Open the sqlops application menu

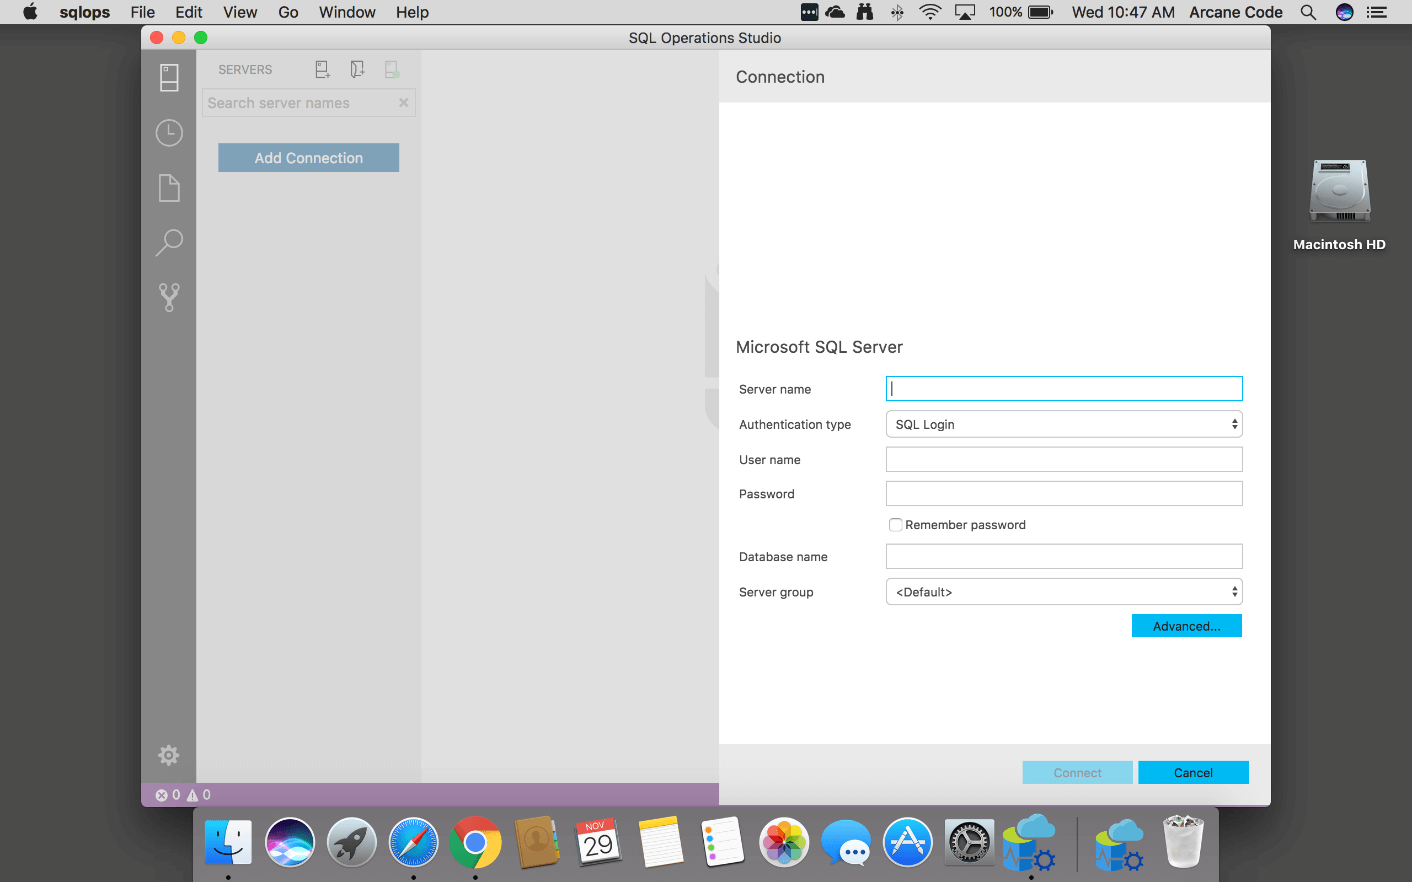pos(85,12)
